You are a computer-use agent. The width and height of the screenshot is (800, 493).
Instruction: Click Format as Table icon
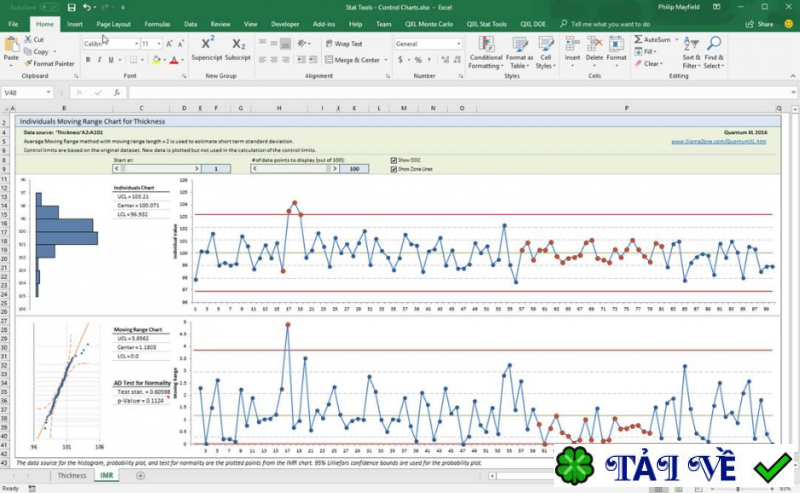point(519,44)
